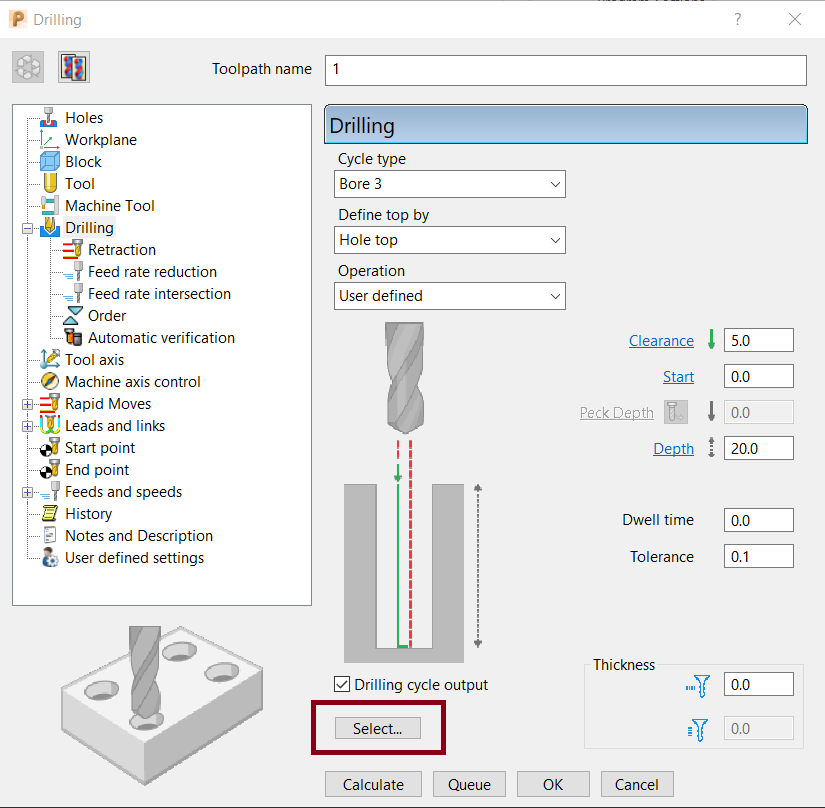
Task: Collapse the Drilling tree node
Action: [28, 227]
